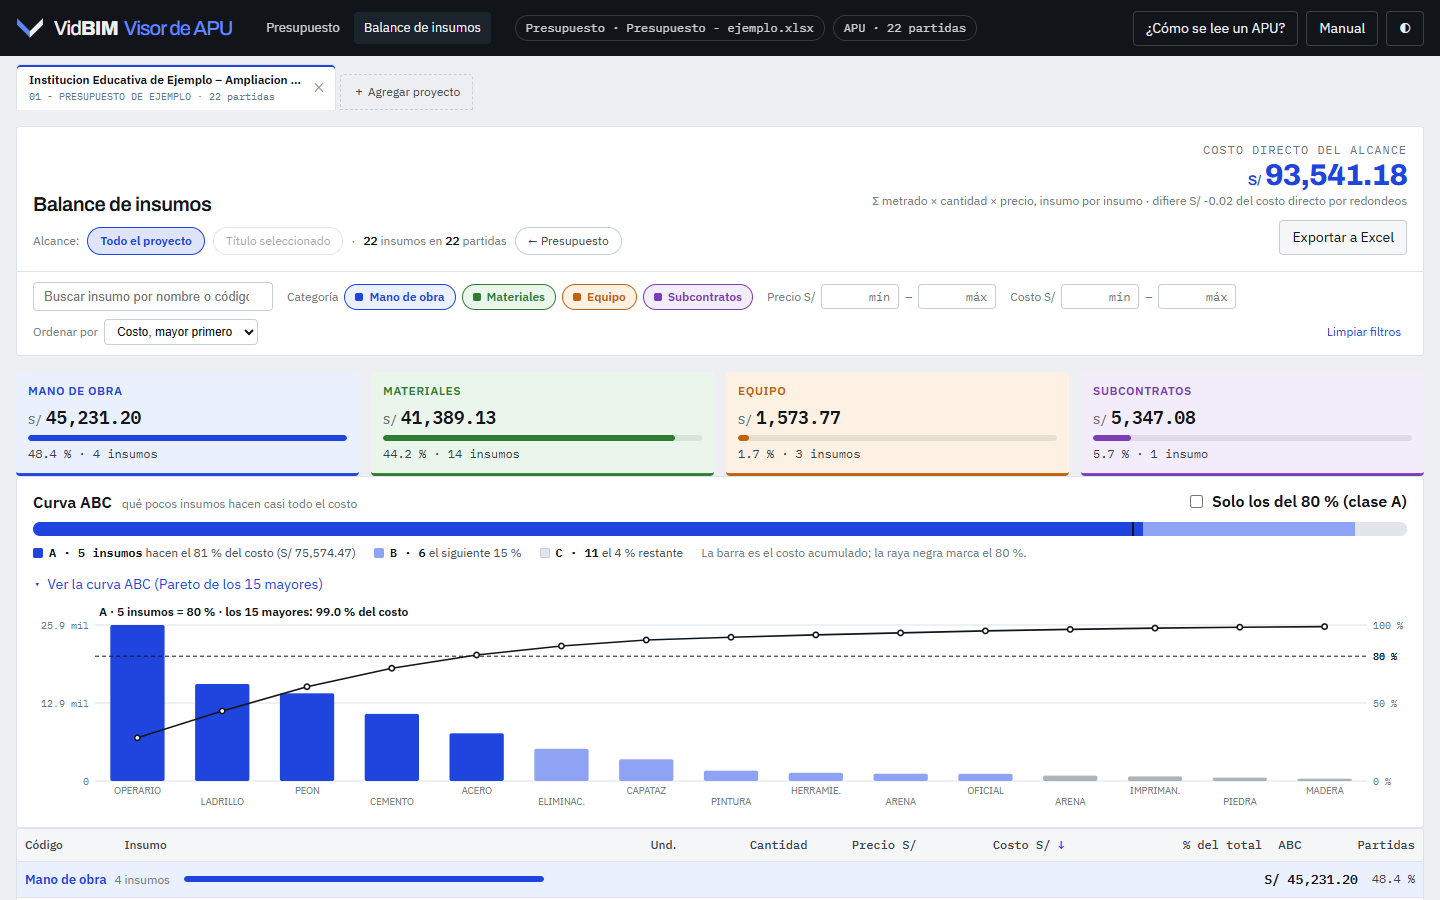
Task: Toggle the Mano de obra category filter
Action: 400,297
